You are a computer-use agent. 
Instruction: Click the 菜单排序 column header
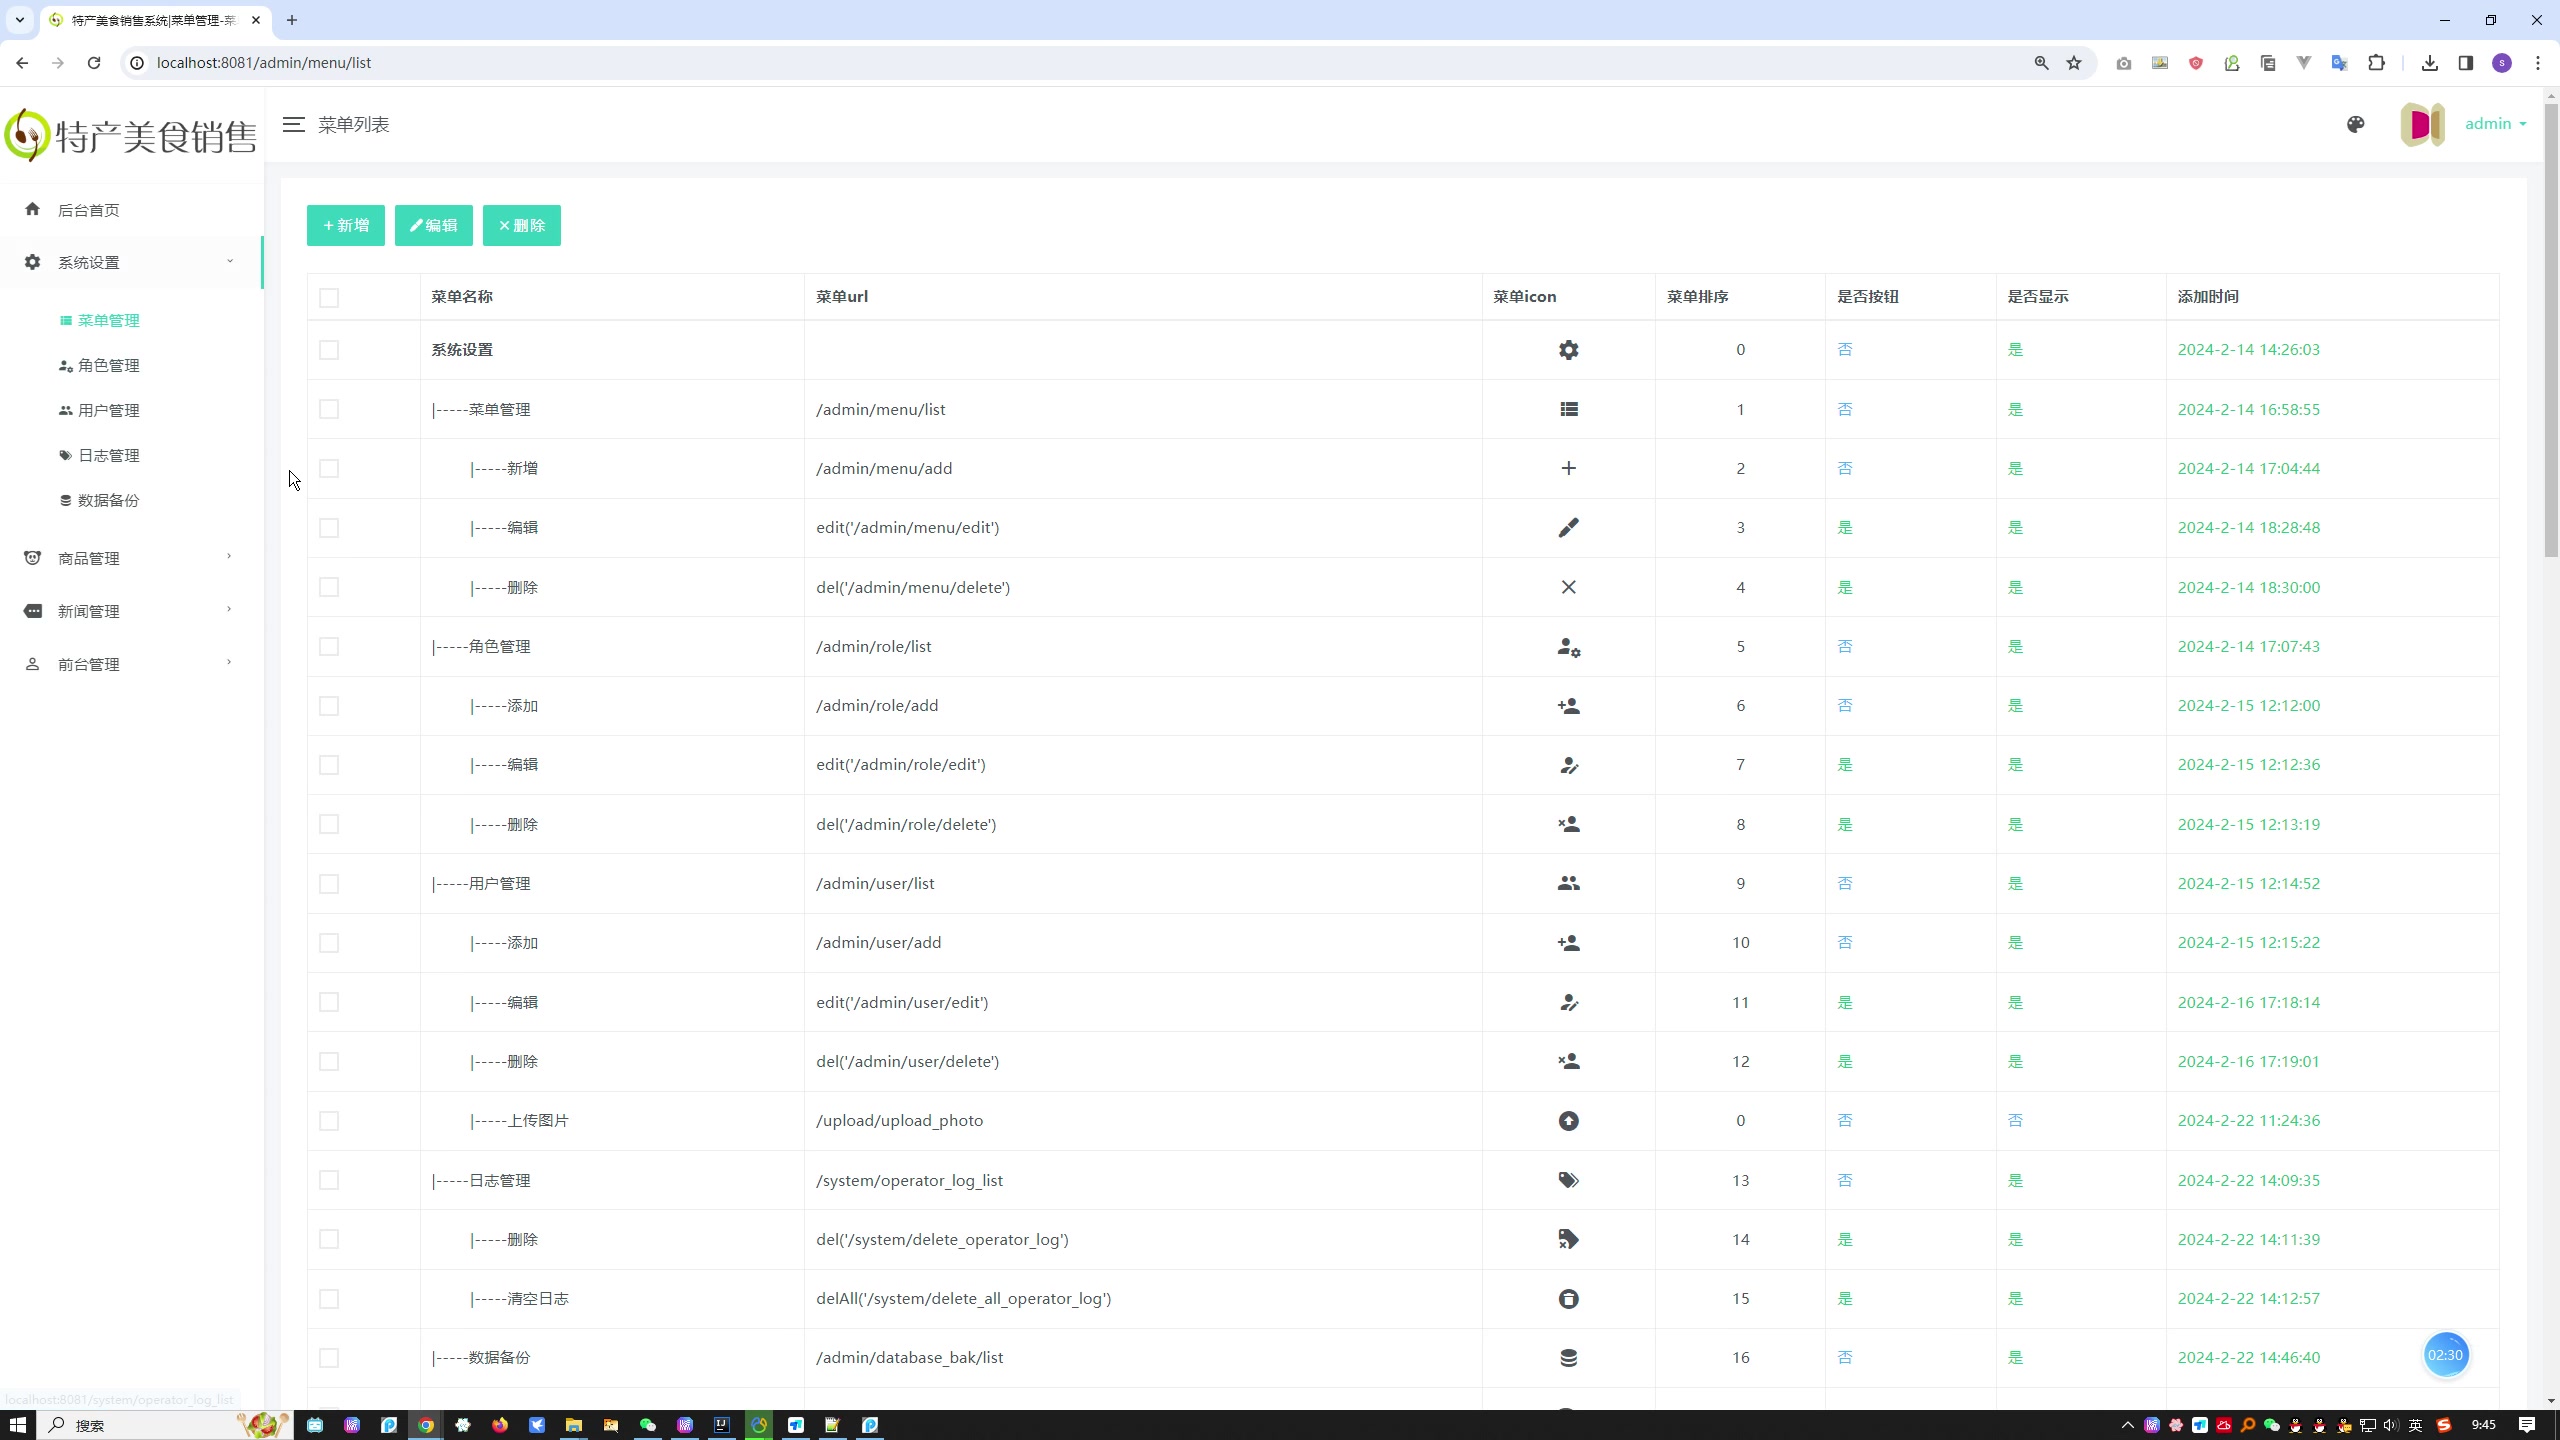tap(1698, 297)
